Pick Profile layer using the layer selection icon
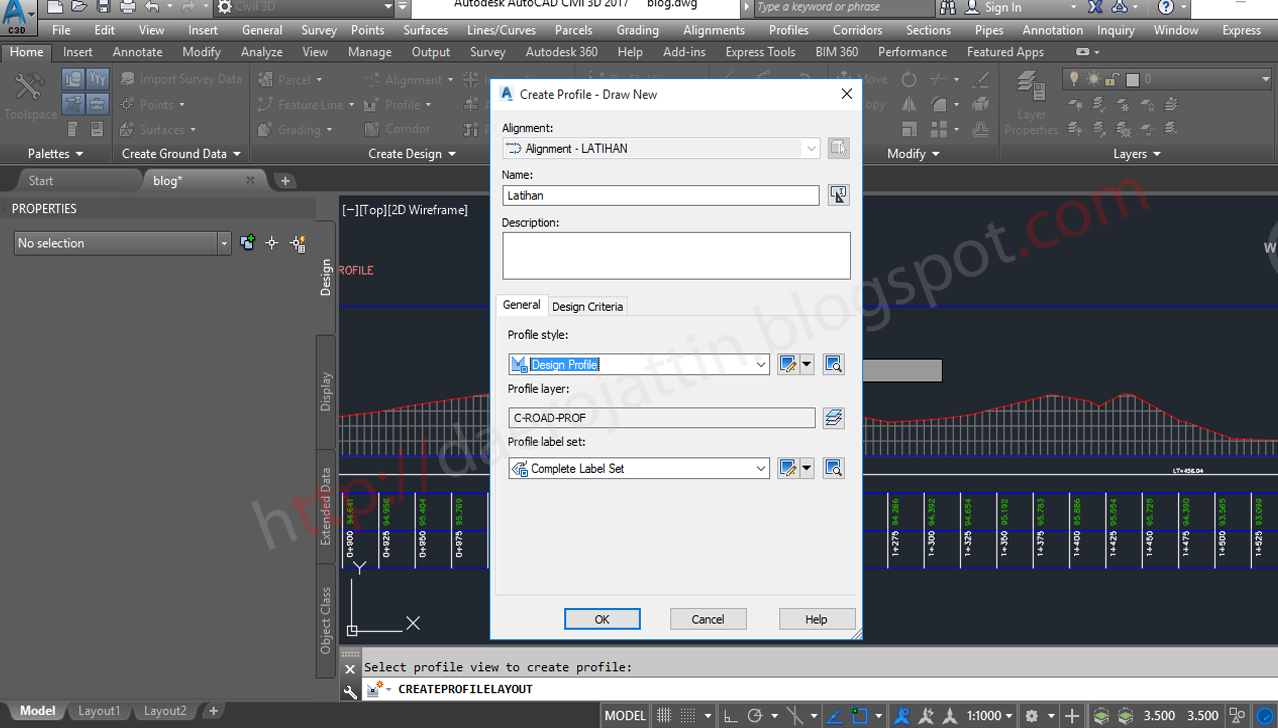The height and width of the screenshot is (728, 1278). click(x=834, y=418)
